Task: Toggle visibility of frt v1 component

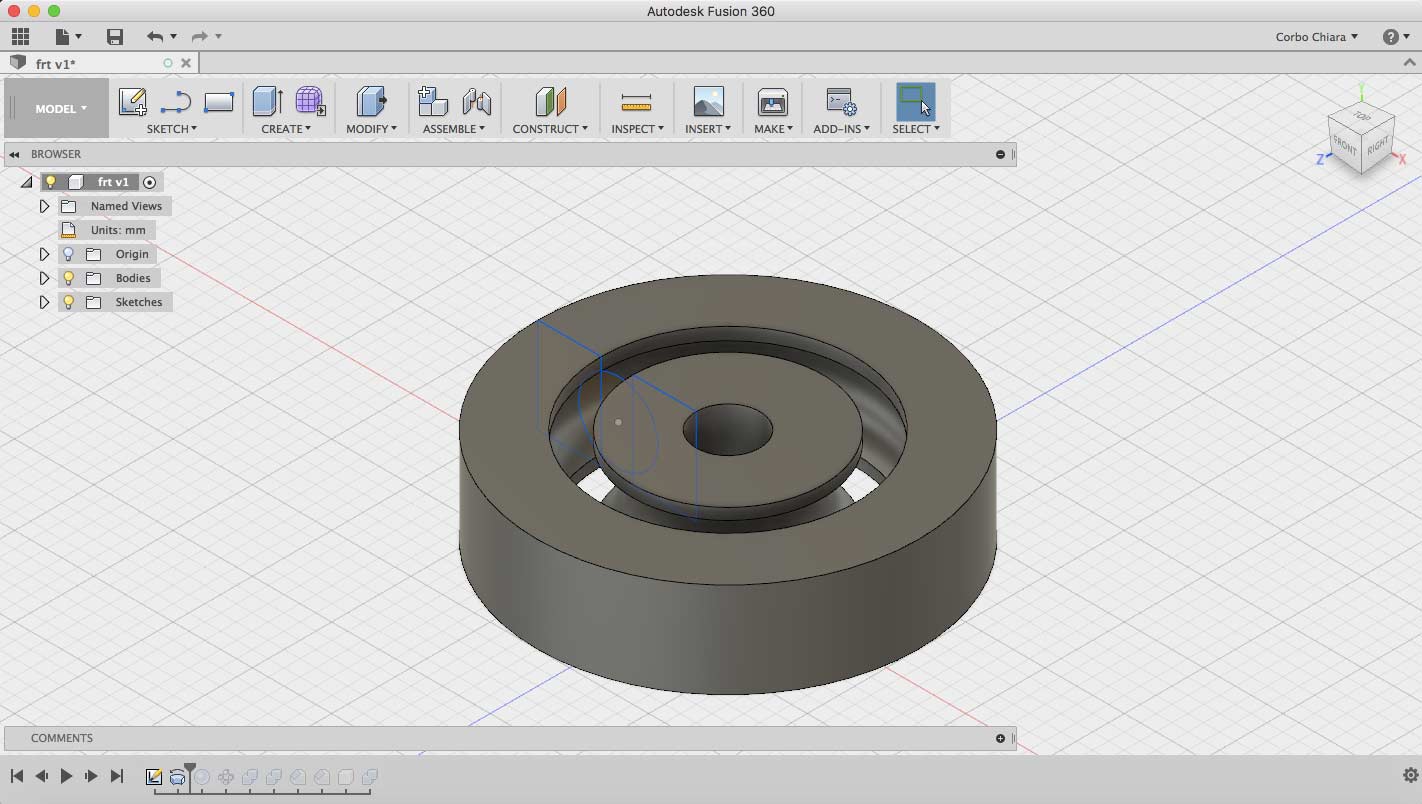Action: (50, 182)
